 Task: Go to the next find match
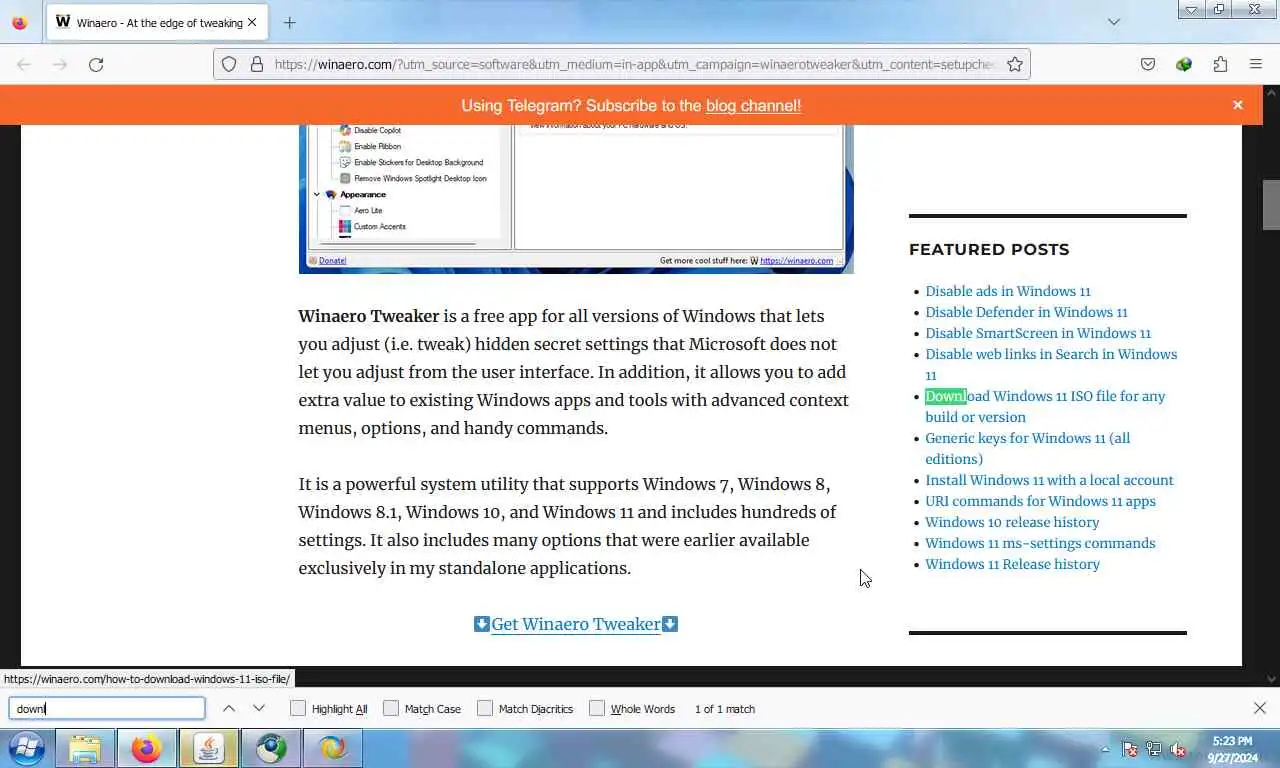(x=259, y=708)
